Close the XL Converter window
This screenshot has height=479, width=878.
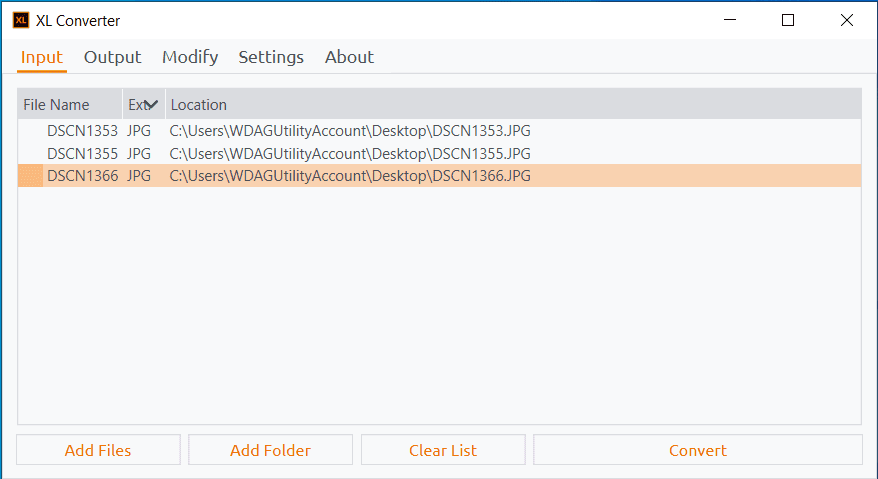(x=847, y=20)
